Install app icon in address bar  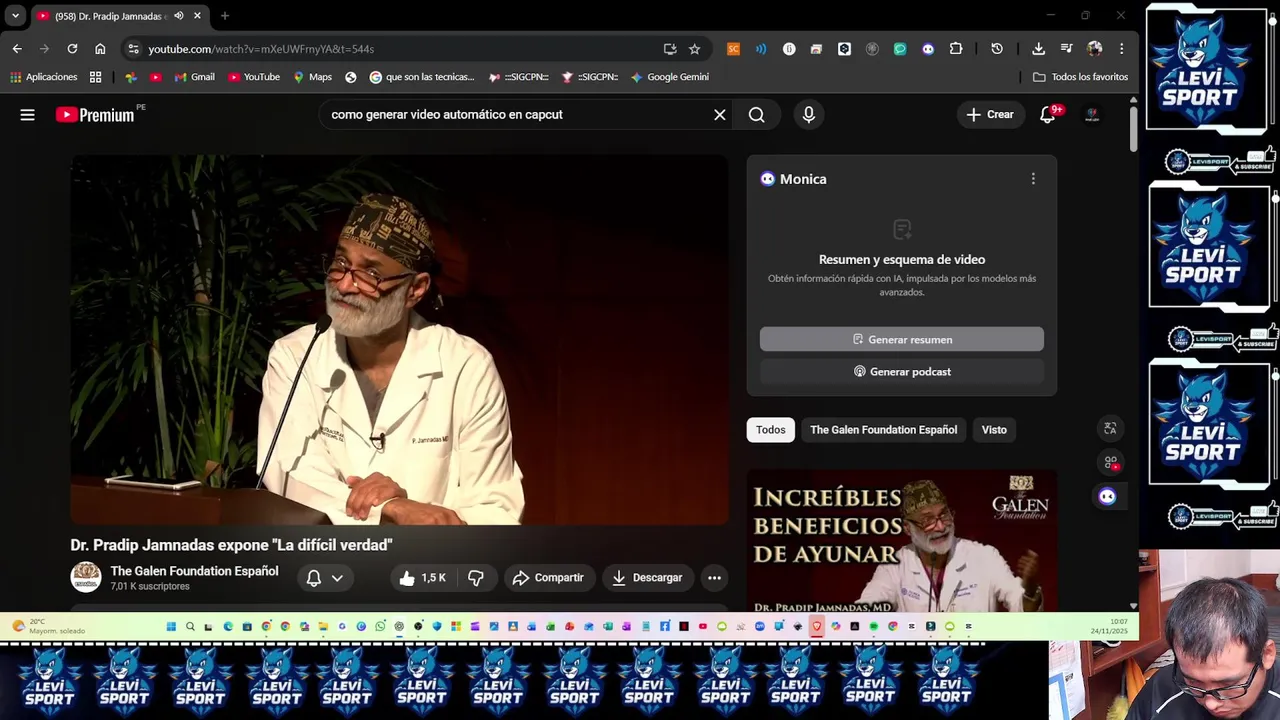tap(670, 49)
